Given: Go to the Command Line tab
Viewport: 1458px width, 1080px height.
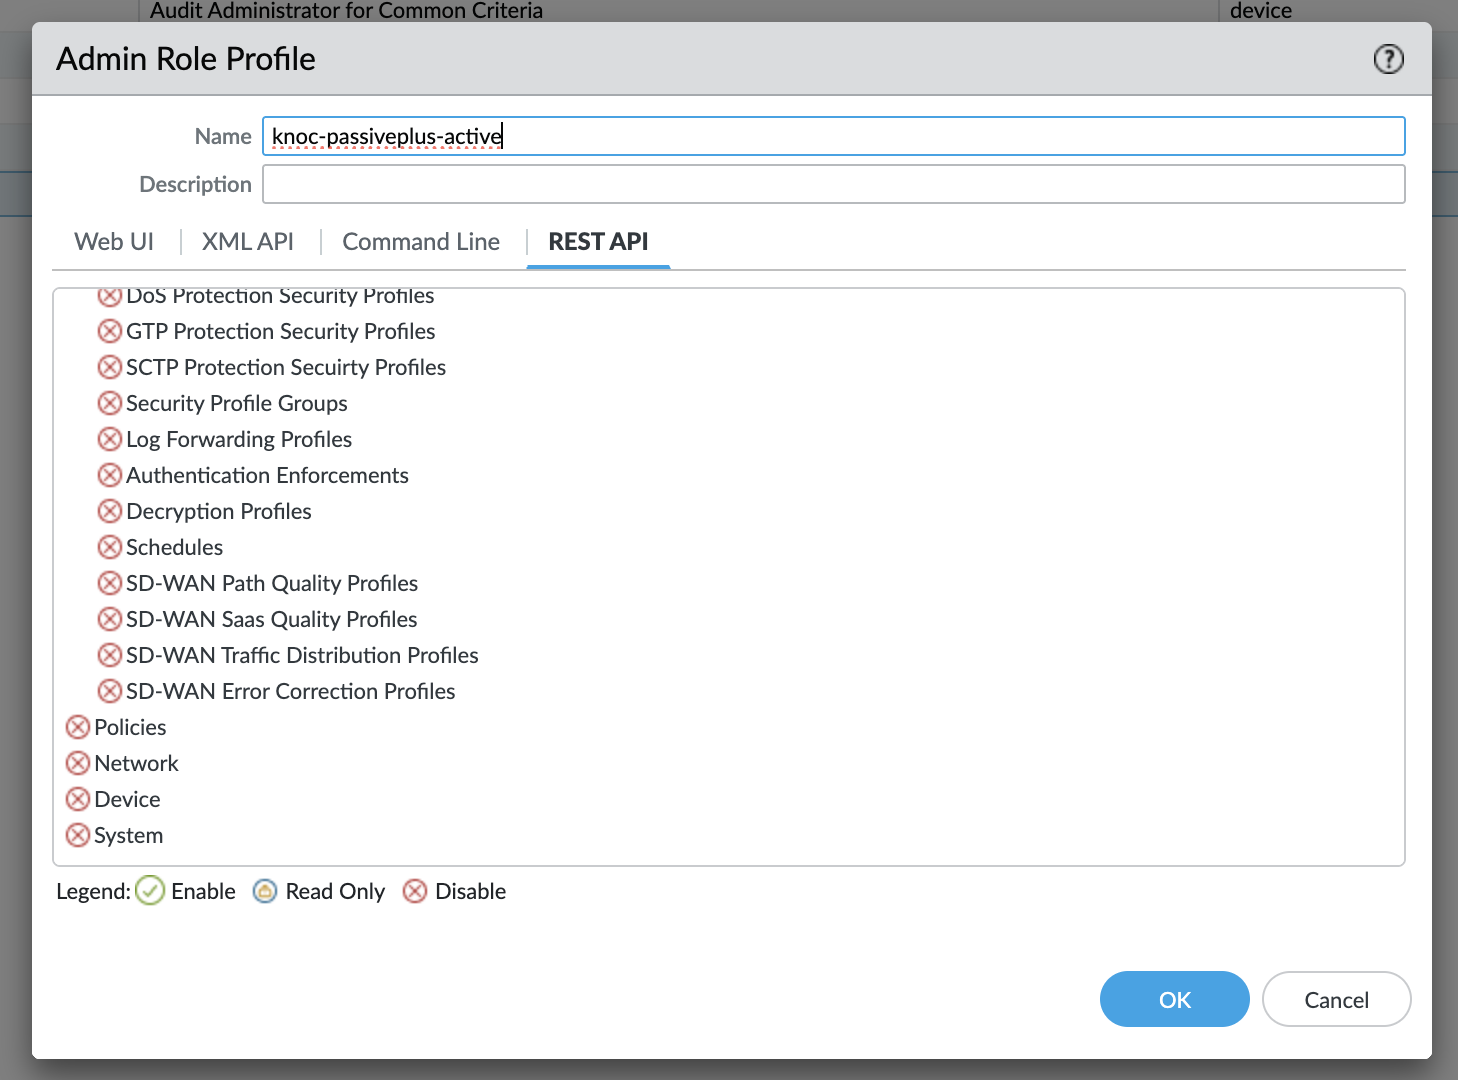Looking at the screenshot, I should [421, 242].
